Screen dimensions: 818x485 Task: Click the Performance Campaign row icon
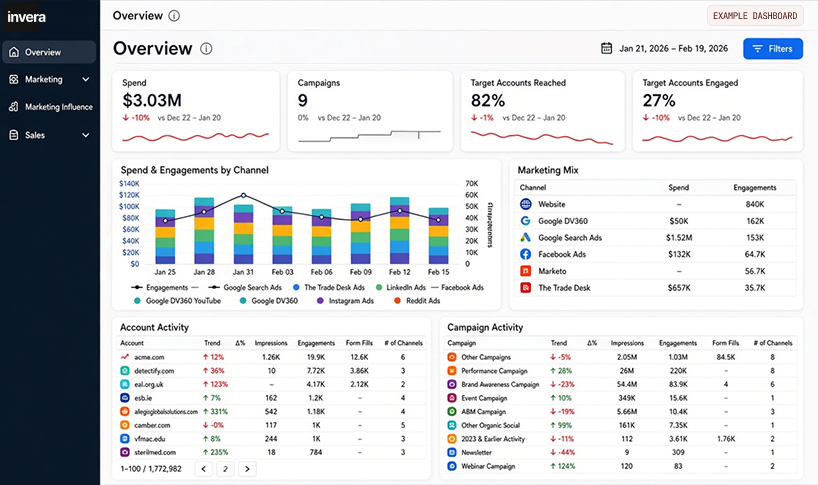[x=452, y=371]
